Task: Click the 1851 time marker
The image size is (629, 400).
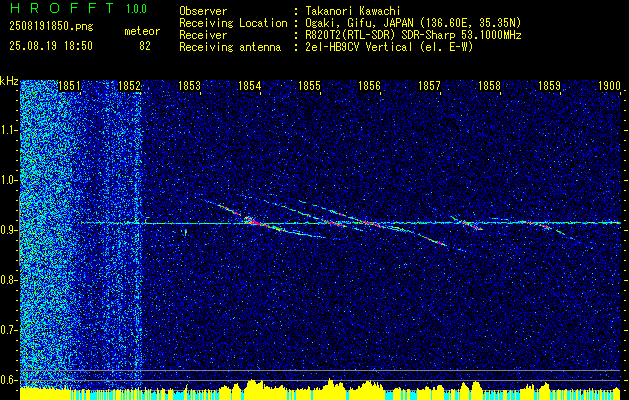Action: pyautogui.click(x=69, y=85)
